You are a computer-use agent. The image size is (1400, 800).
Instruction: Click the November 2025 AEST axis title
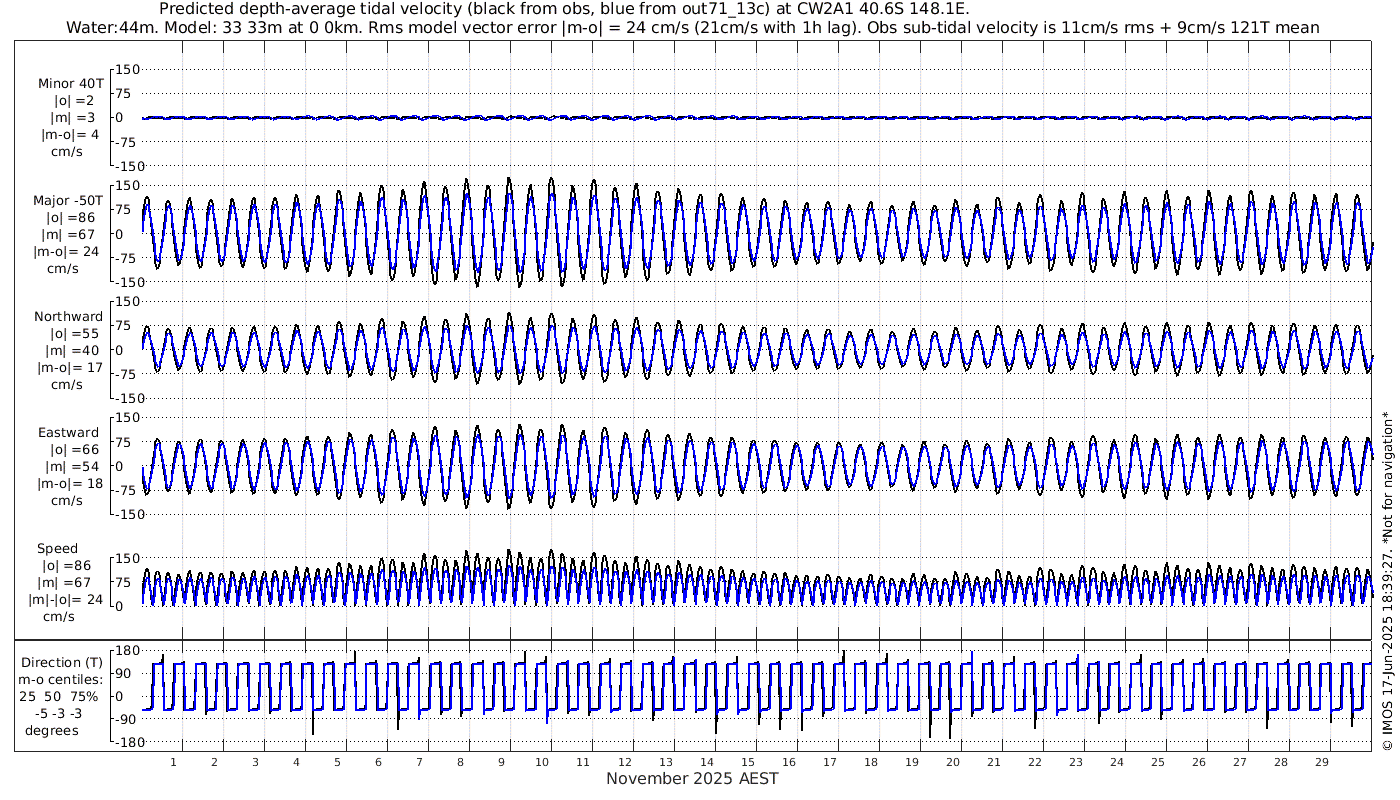pos(692,778)
